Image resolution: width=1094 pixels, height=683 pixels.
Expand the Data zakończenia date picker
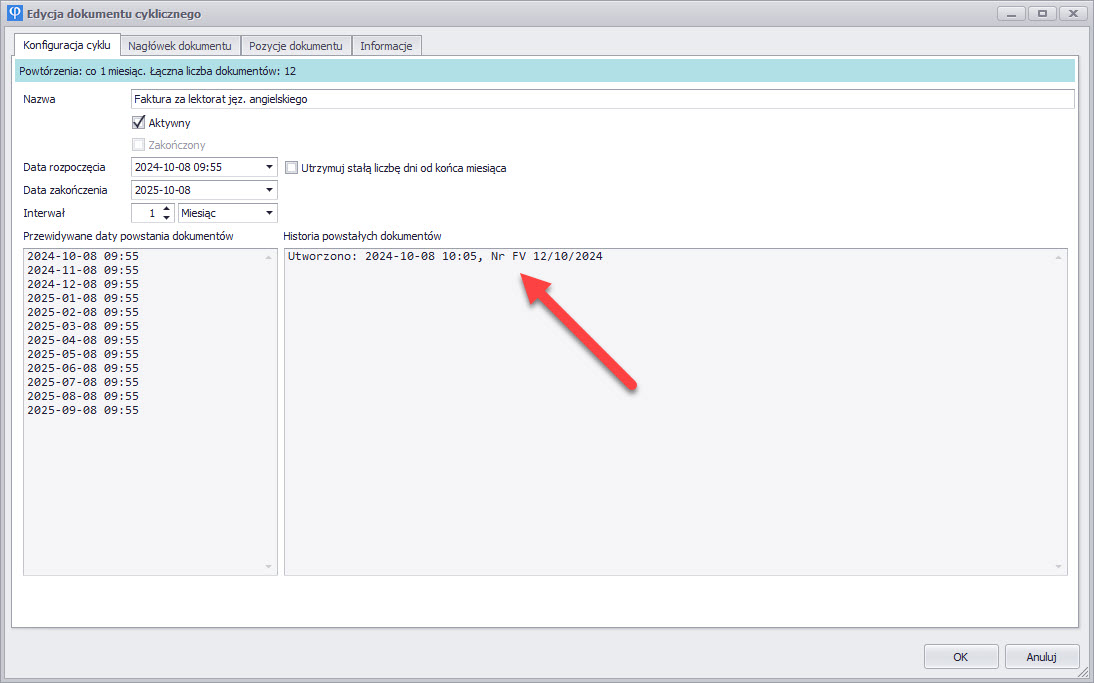[269, 190]
